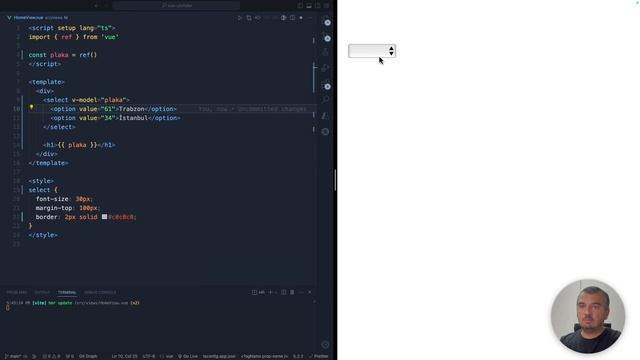Toggle the primary sidebar layout icon
Image resolution: width=640 pixels, height=360 pixels.
coord(300,6)
